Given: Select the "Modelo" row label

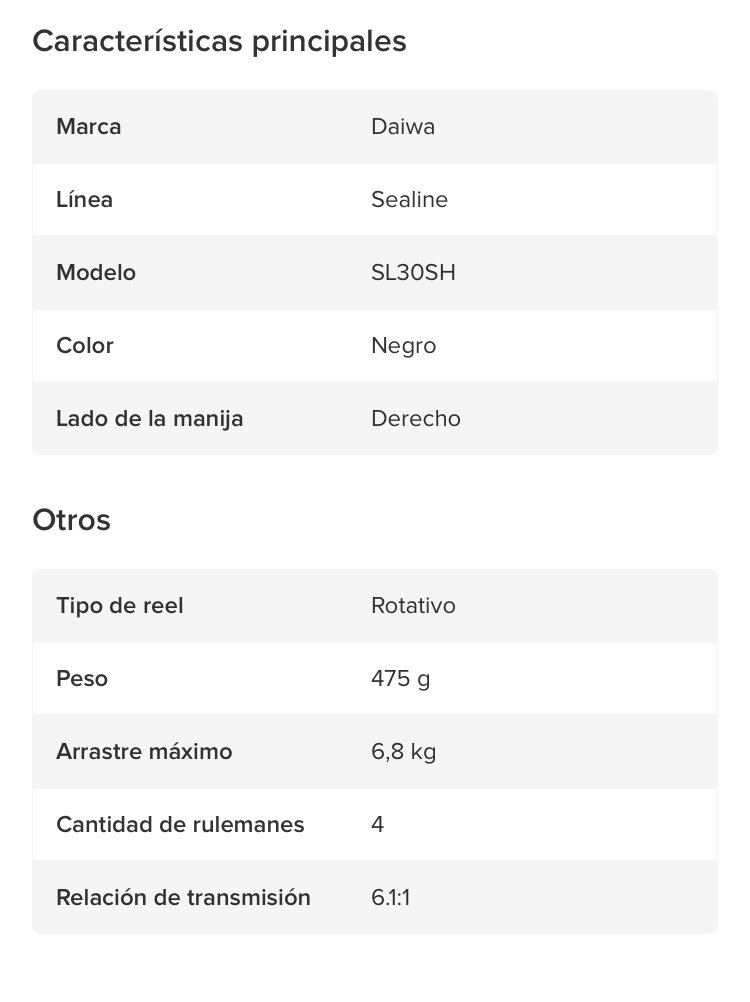Looking at the screenshot, I should 96,273.
